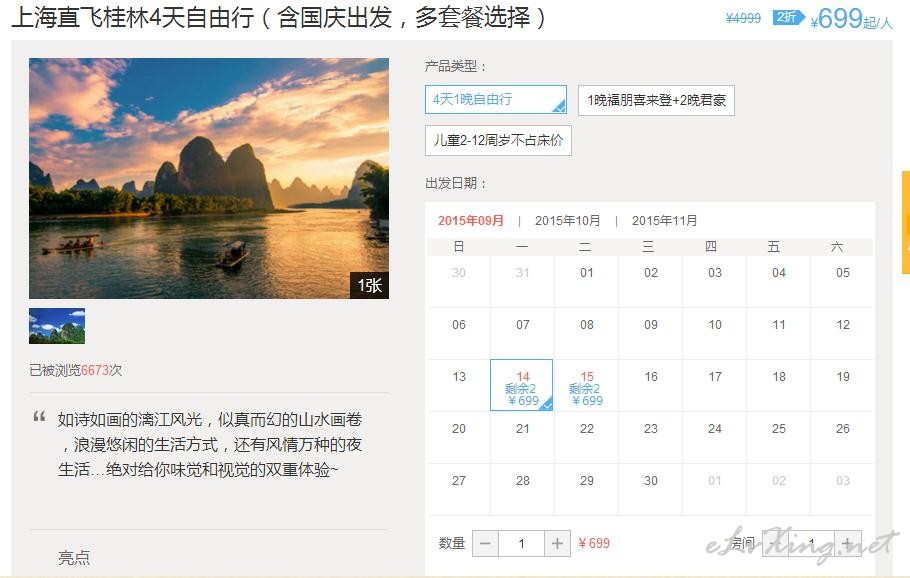This screenshot has height=578, width=910.
Task: Switch calendar to 2015年10月 tab
Action: pos(567,221)
